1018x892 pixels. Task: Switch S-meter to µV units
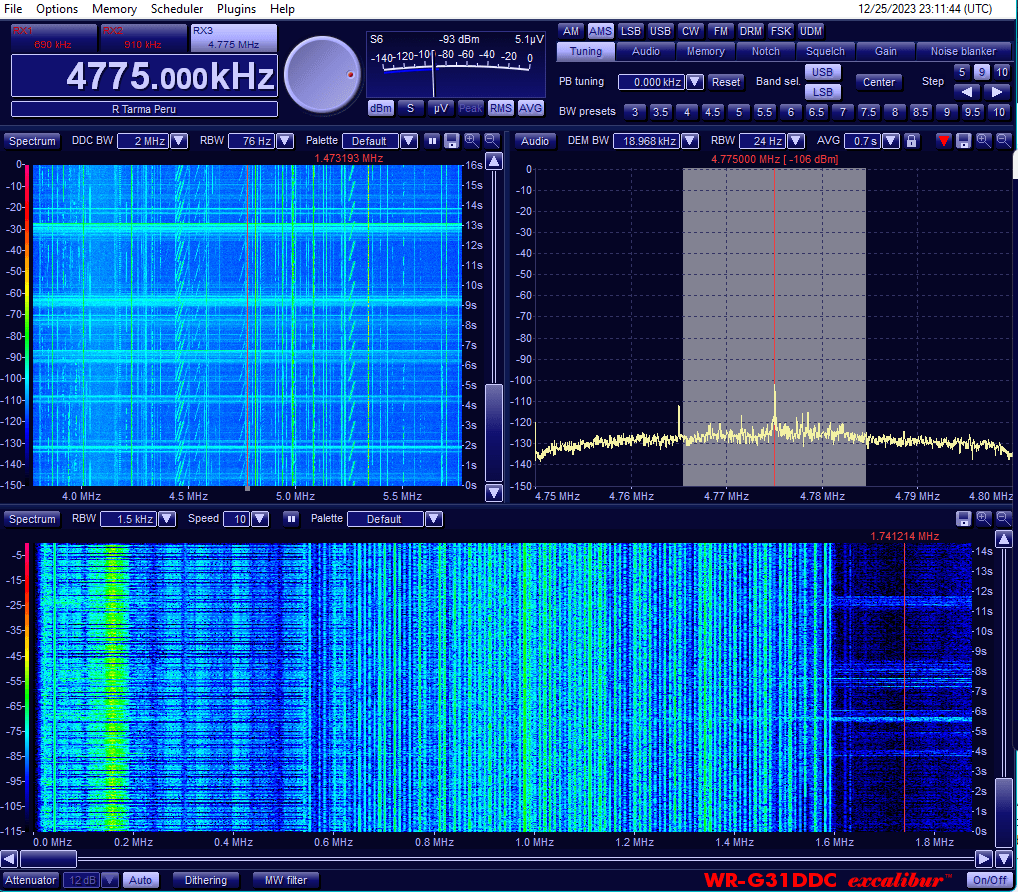click(x=441, y=108)
